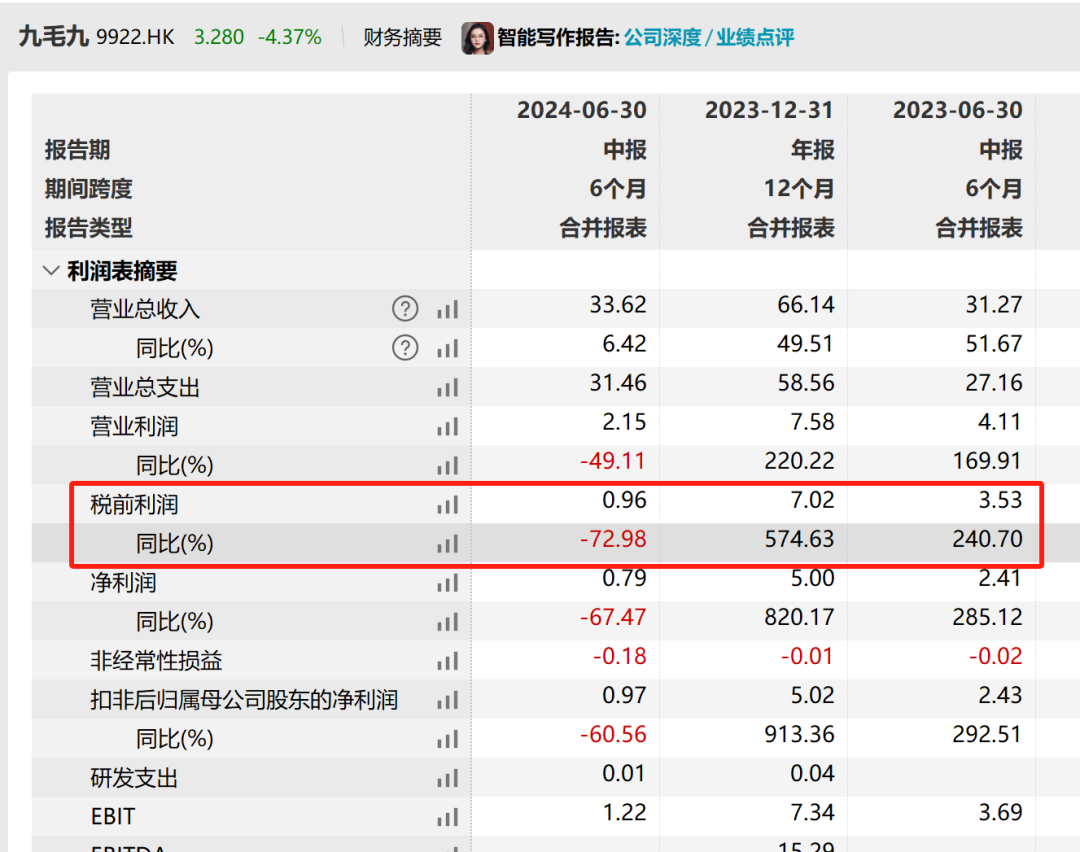This screenshot has width=1080, height=852.
Task: Open chart icon for 非经常性损益
Action: tap(447, 661)
